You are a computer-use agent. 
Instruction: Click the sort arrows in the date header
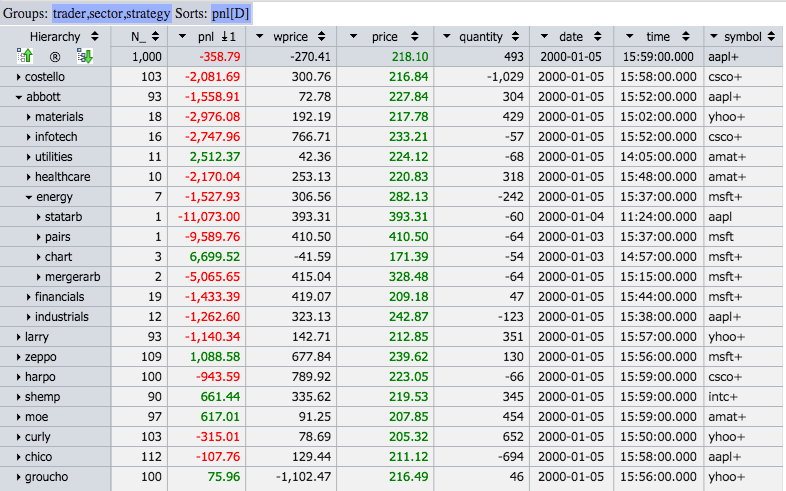tap(597, 37)
